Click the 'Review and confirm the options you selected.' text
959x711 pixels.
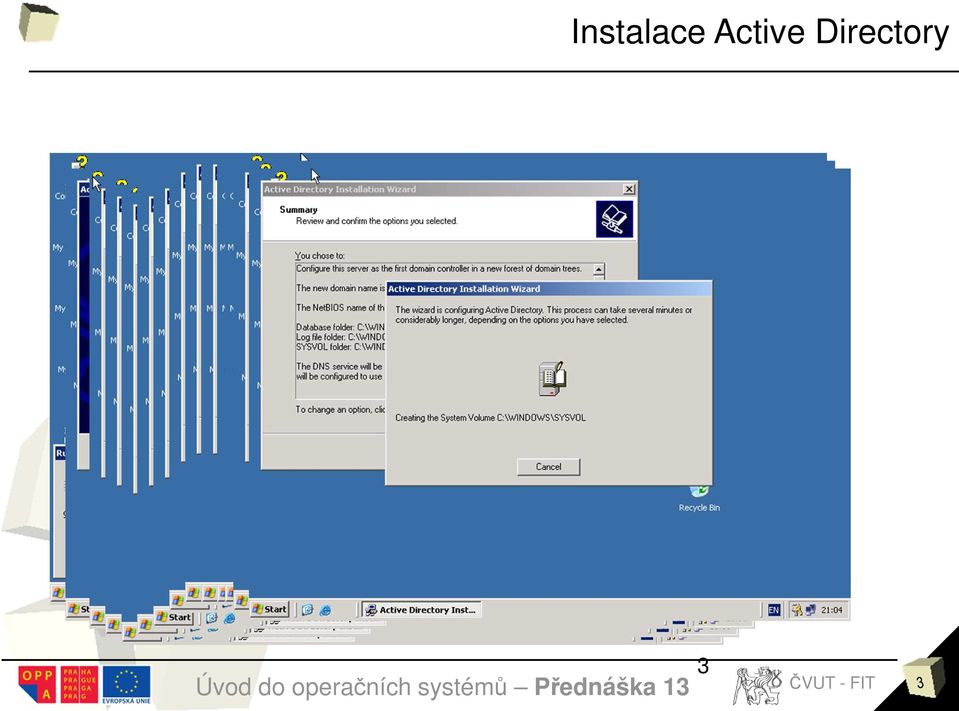377,221
